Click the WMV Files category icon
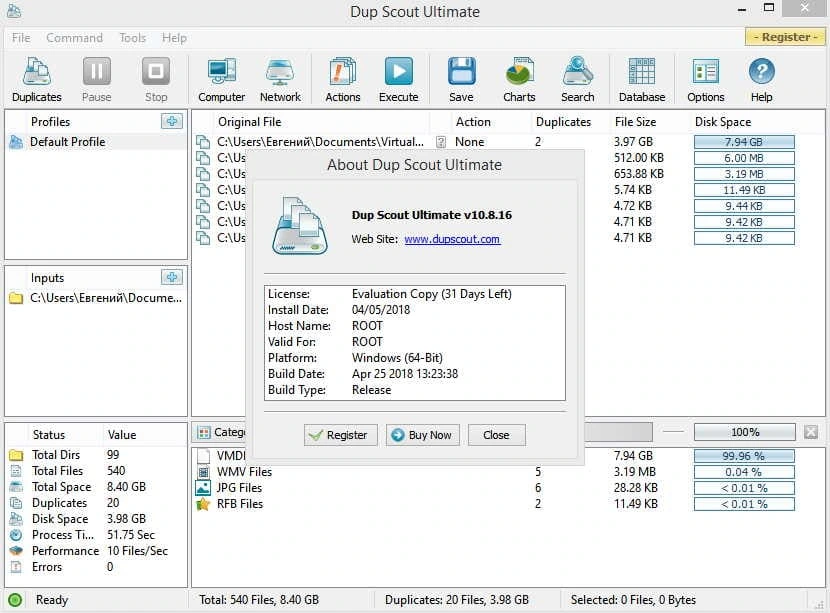Viewport: 830px width, 613px height. (x=203, y=472)
